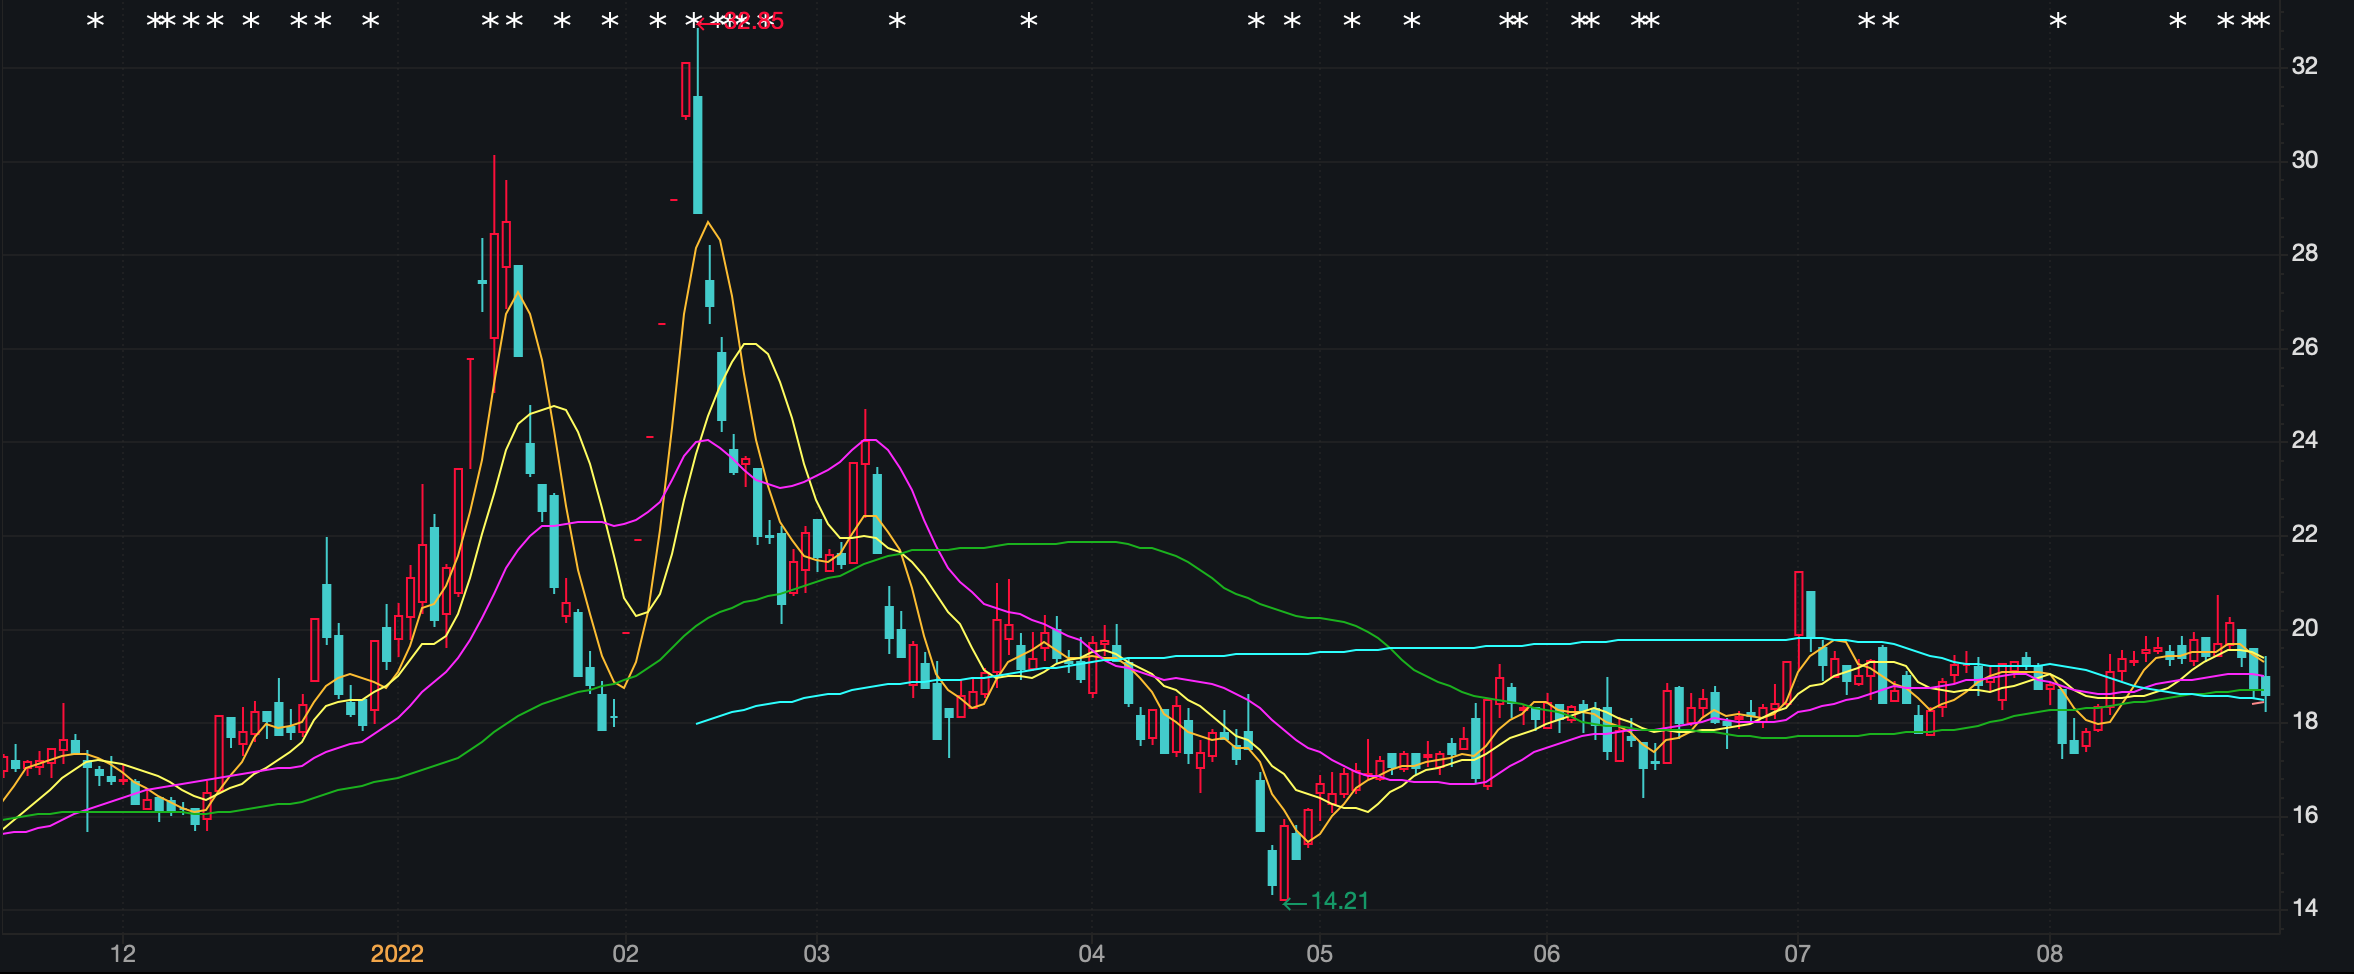Jump to the 05 month label on axis
Screen dimensions: 2354x974
(x=1319, y=954)
